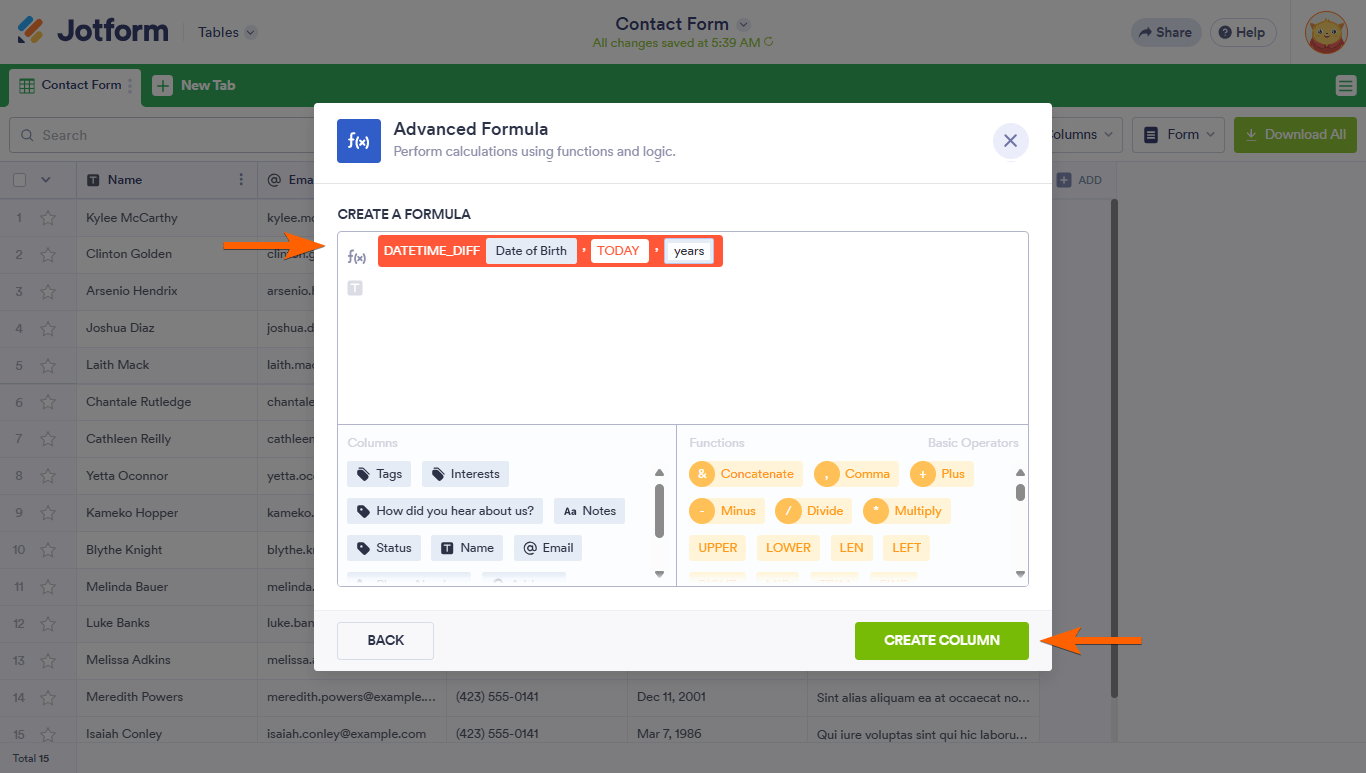Click the ADD column button
The image size is (1366, 773).
click(1079, 180)
